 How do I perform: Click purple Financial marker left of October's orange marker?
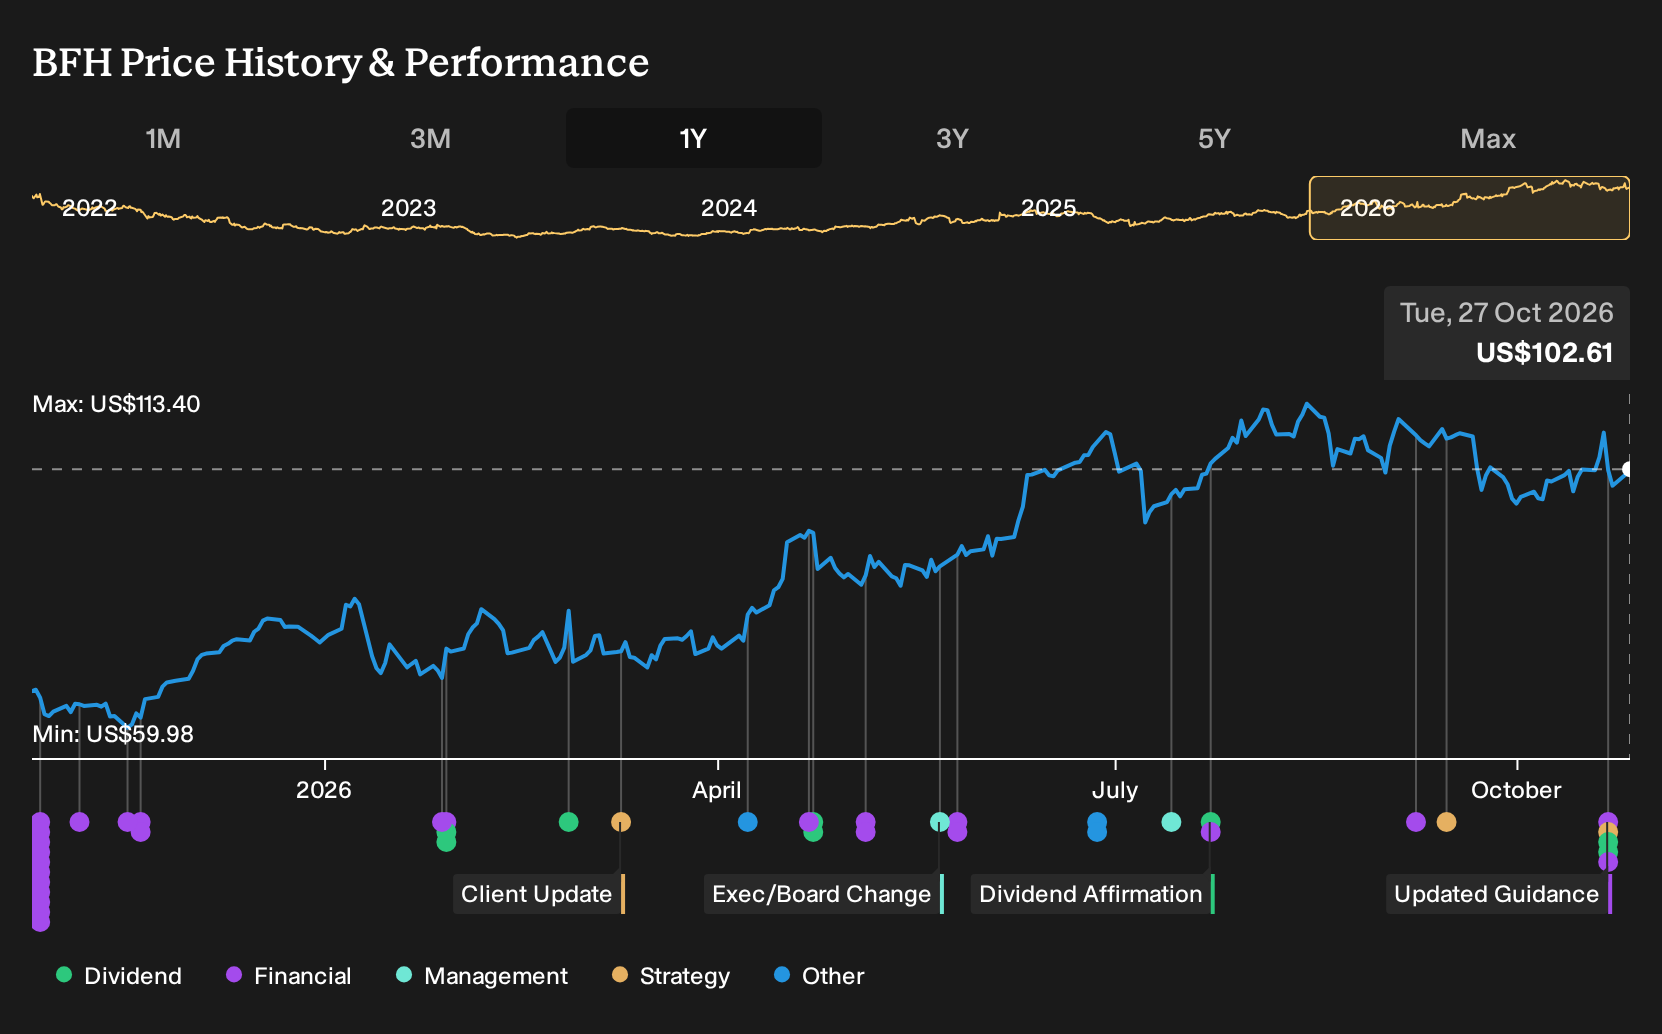(x=1416, y=822)
